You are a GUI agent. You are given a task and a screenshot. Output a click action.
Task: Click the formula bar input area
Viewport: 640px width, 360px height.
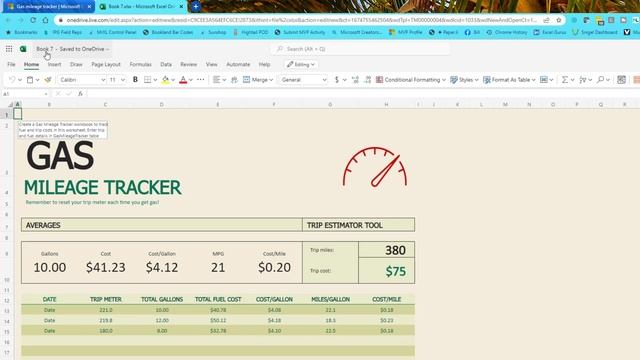(363, 94)
